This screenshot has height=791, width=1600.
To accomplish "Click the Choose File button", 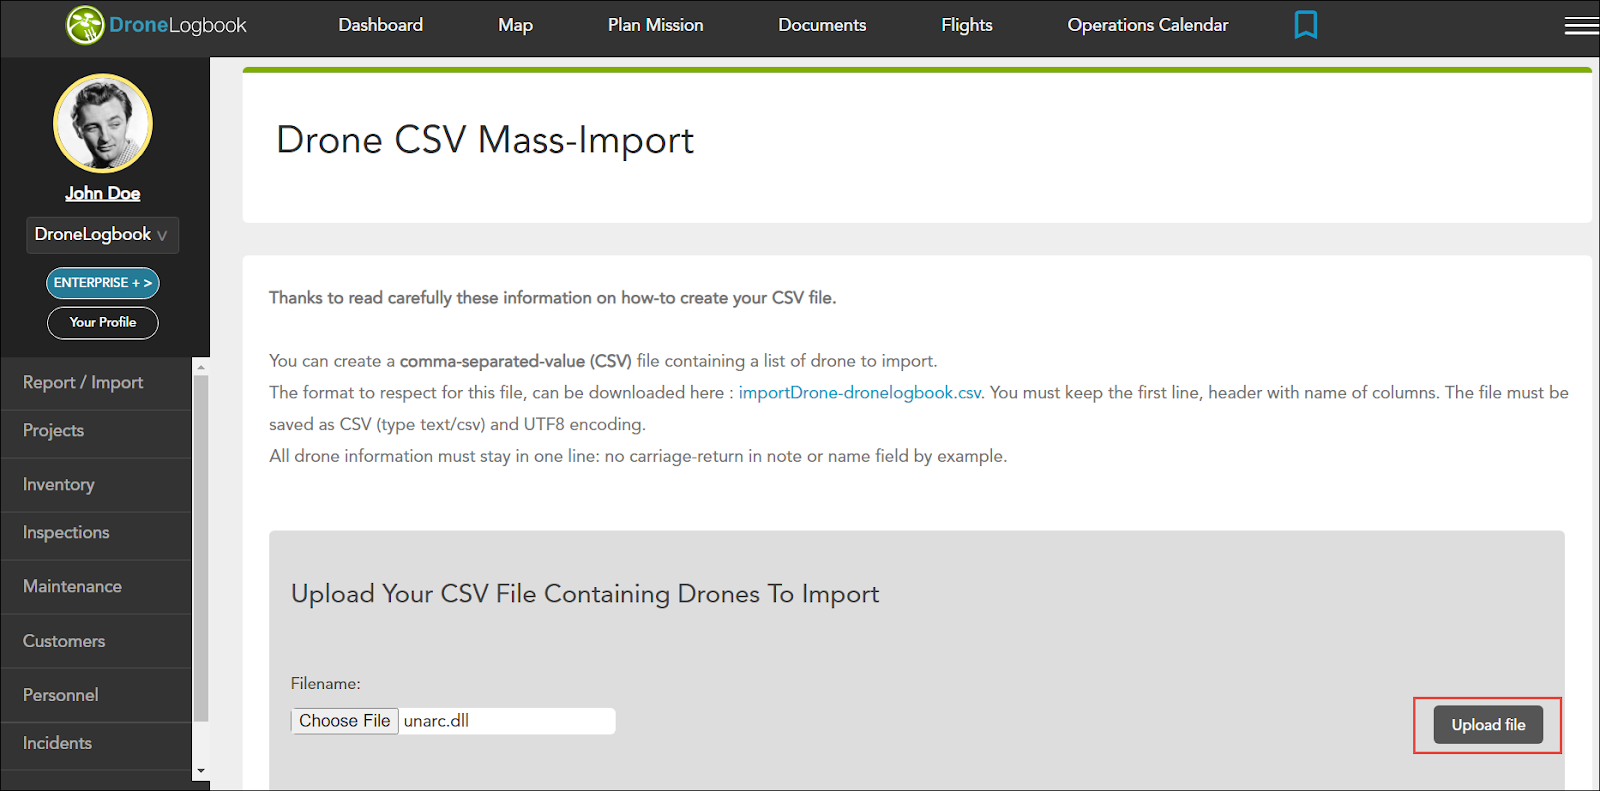I will click(x=345, y=721).
